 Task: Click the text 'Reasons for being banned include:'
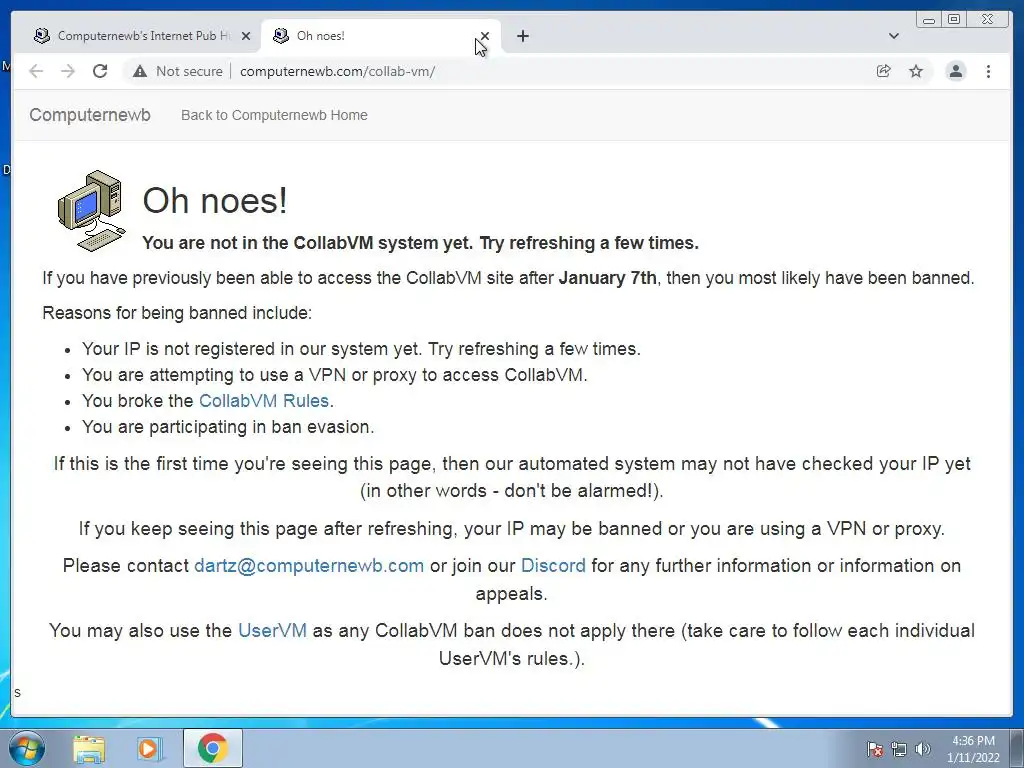coord(177,313)
